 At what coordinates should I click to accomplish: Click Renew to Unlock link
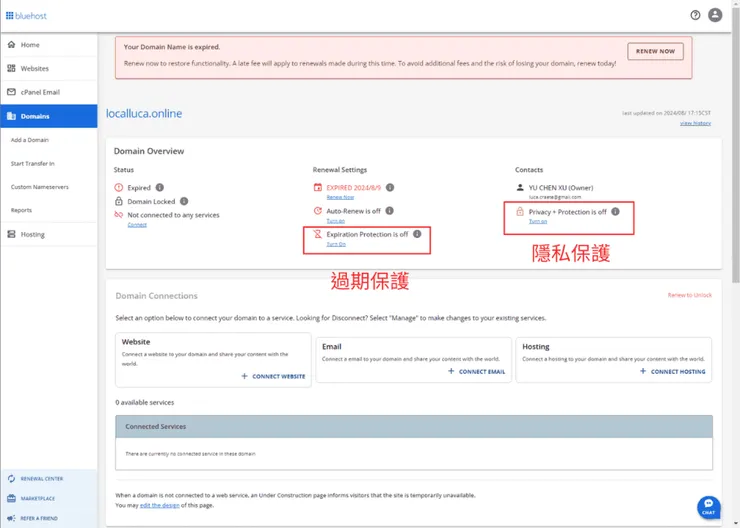pos(690,295)
